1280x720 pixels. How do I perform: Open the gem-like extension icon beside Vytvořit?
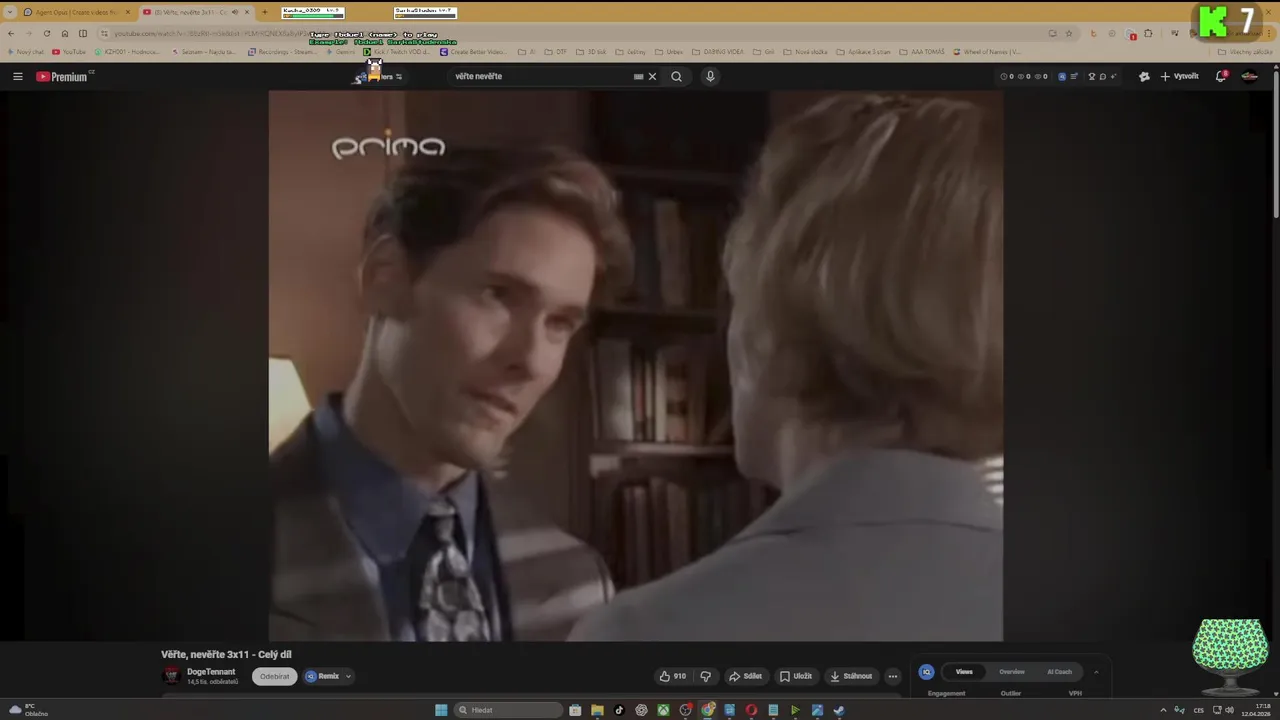pos(1144,76)
